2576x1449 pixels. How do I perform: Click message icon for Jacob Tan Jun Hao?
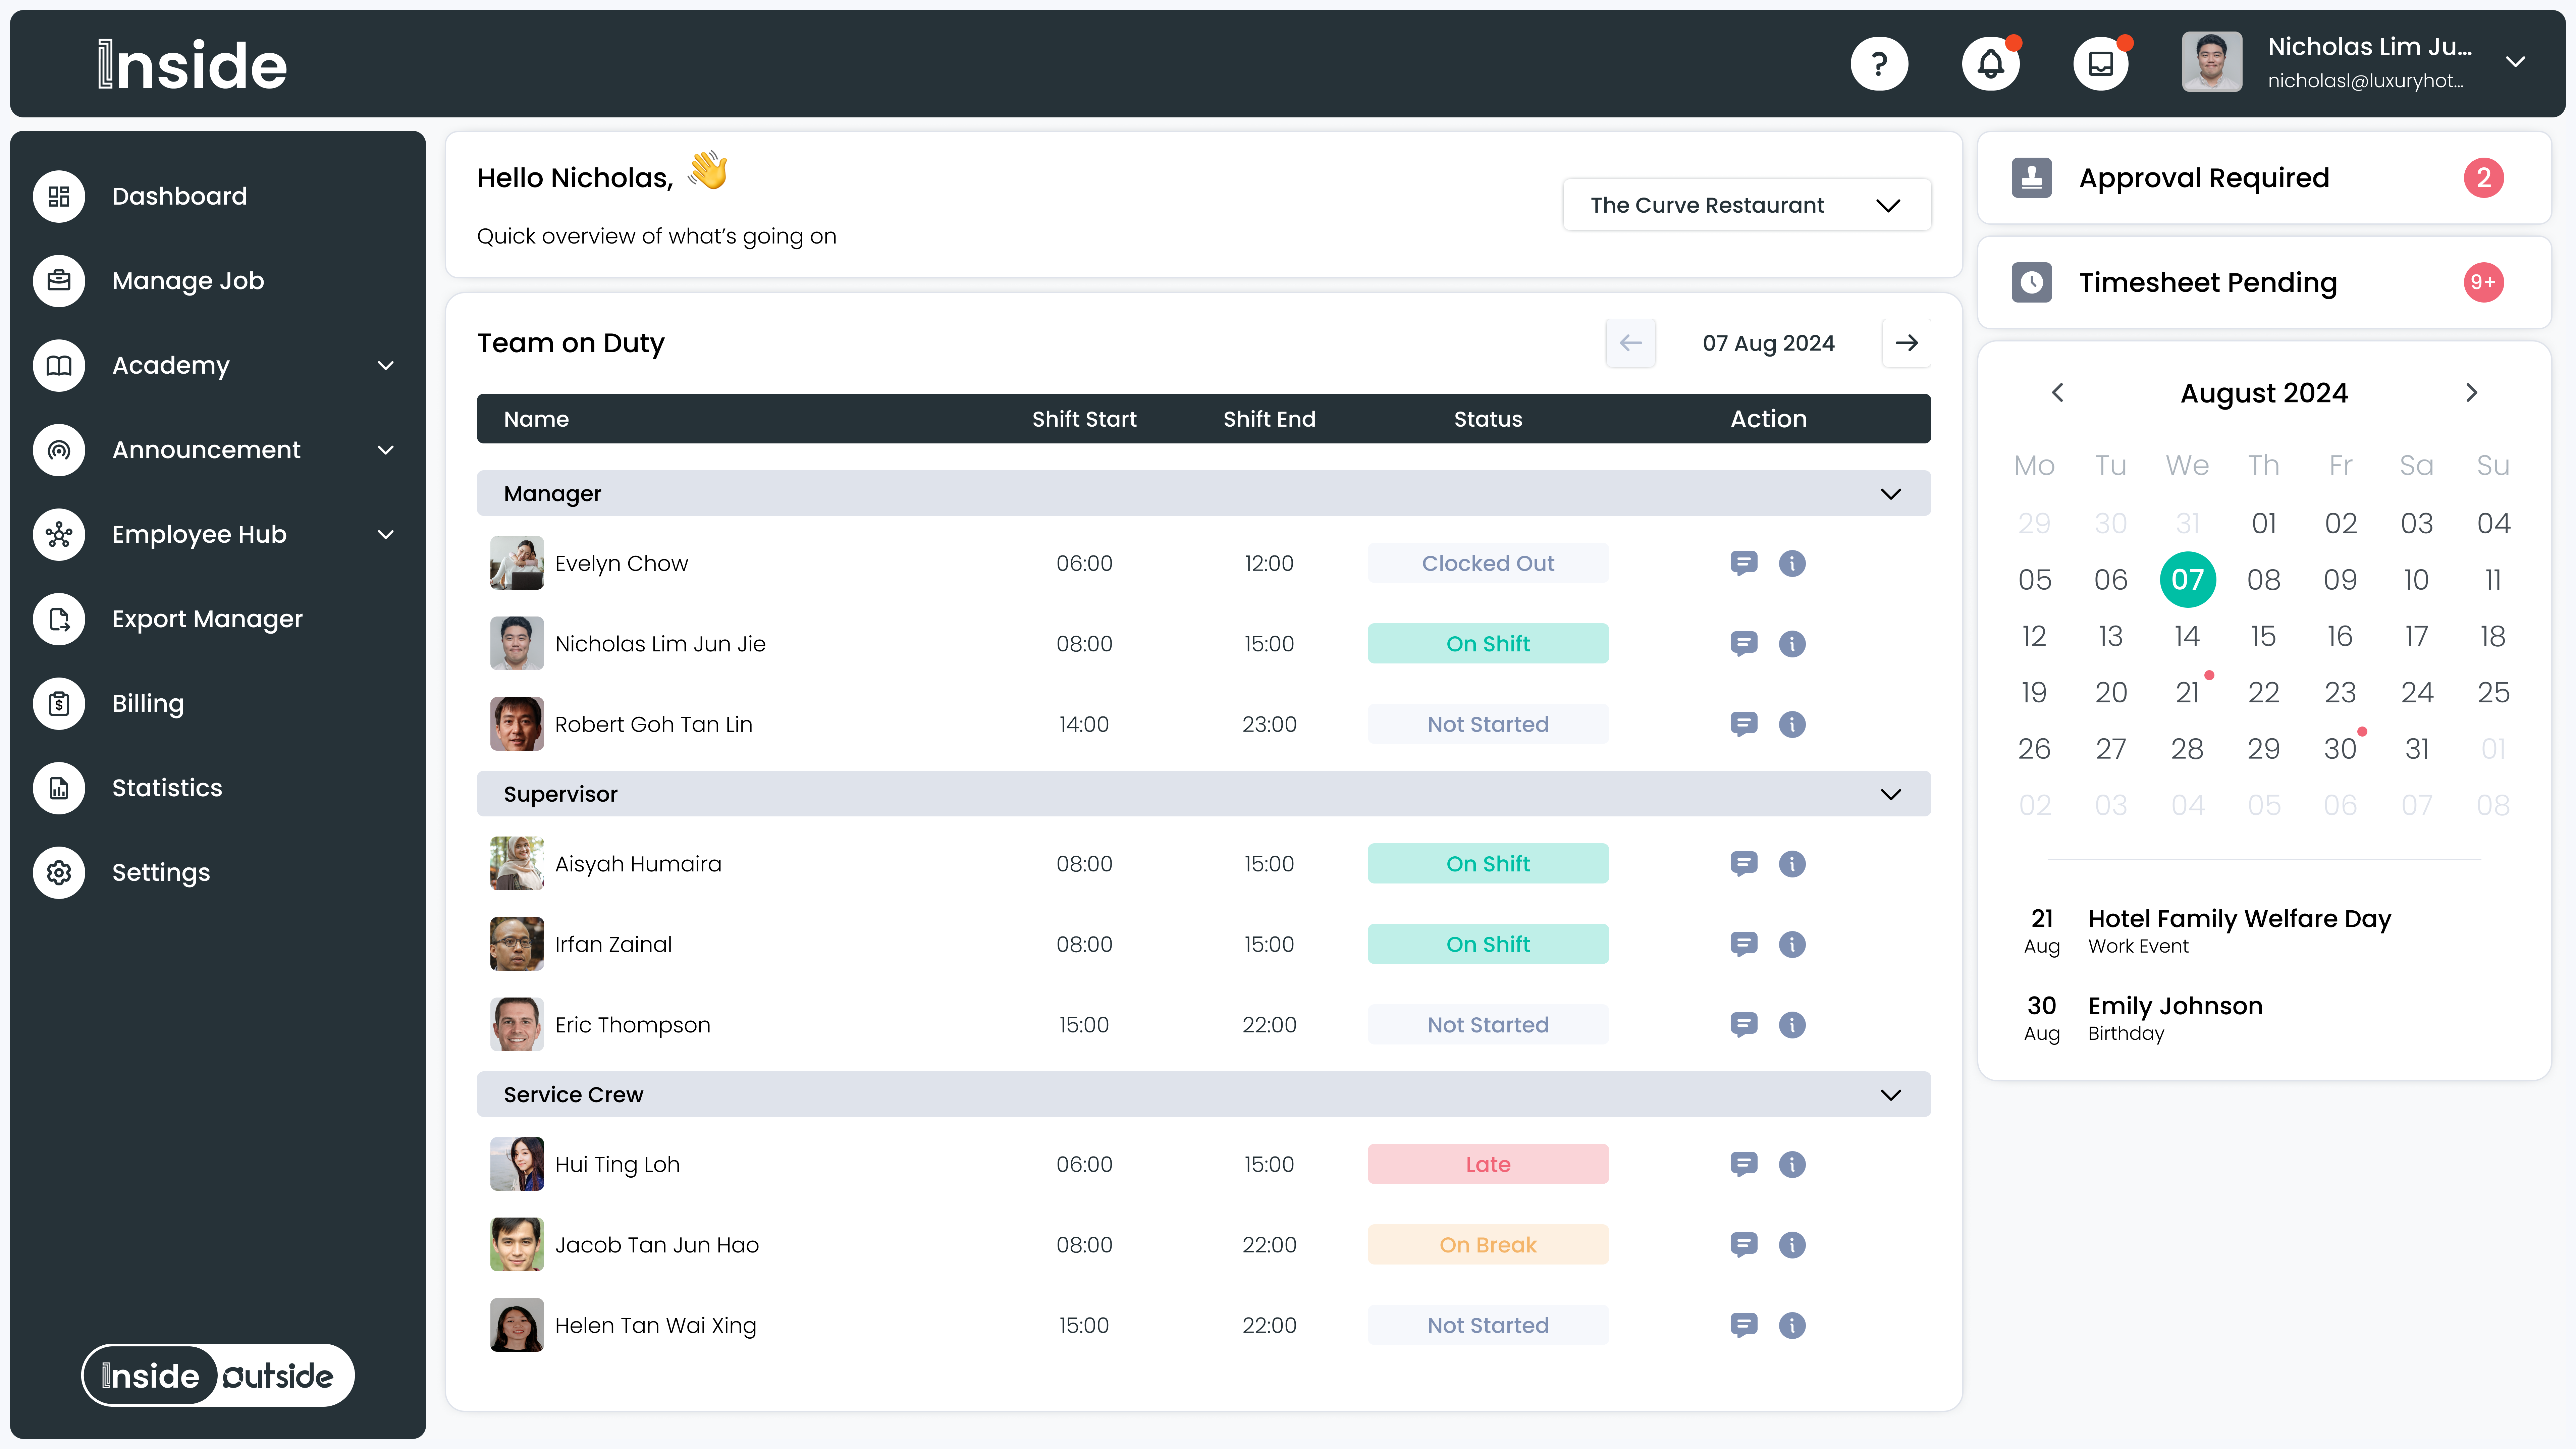(1743, 1245)
